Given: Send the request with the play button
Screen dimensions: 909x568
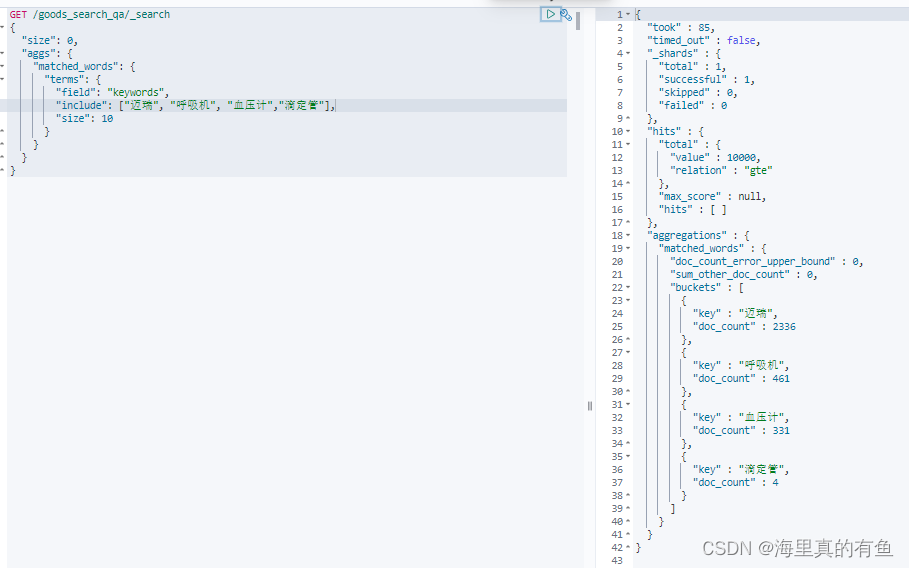Looking at the screenshot, I should [550, 14].
